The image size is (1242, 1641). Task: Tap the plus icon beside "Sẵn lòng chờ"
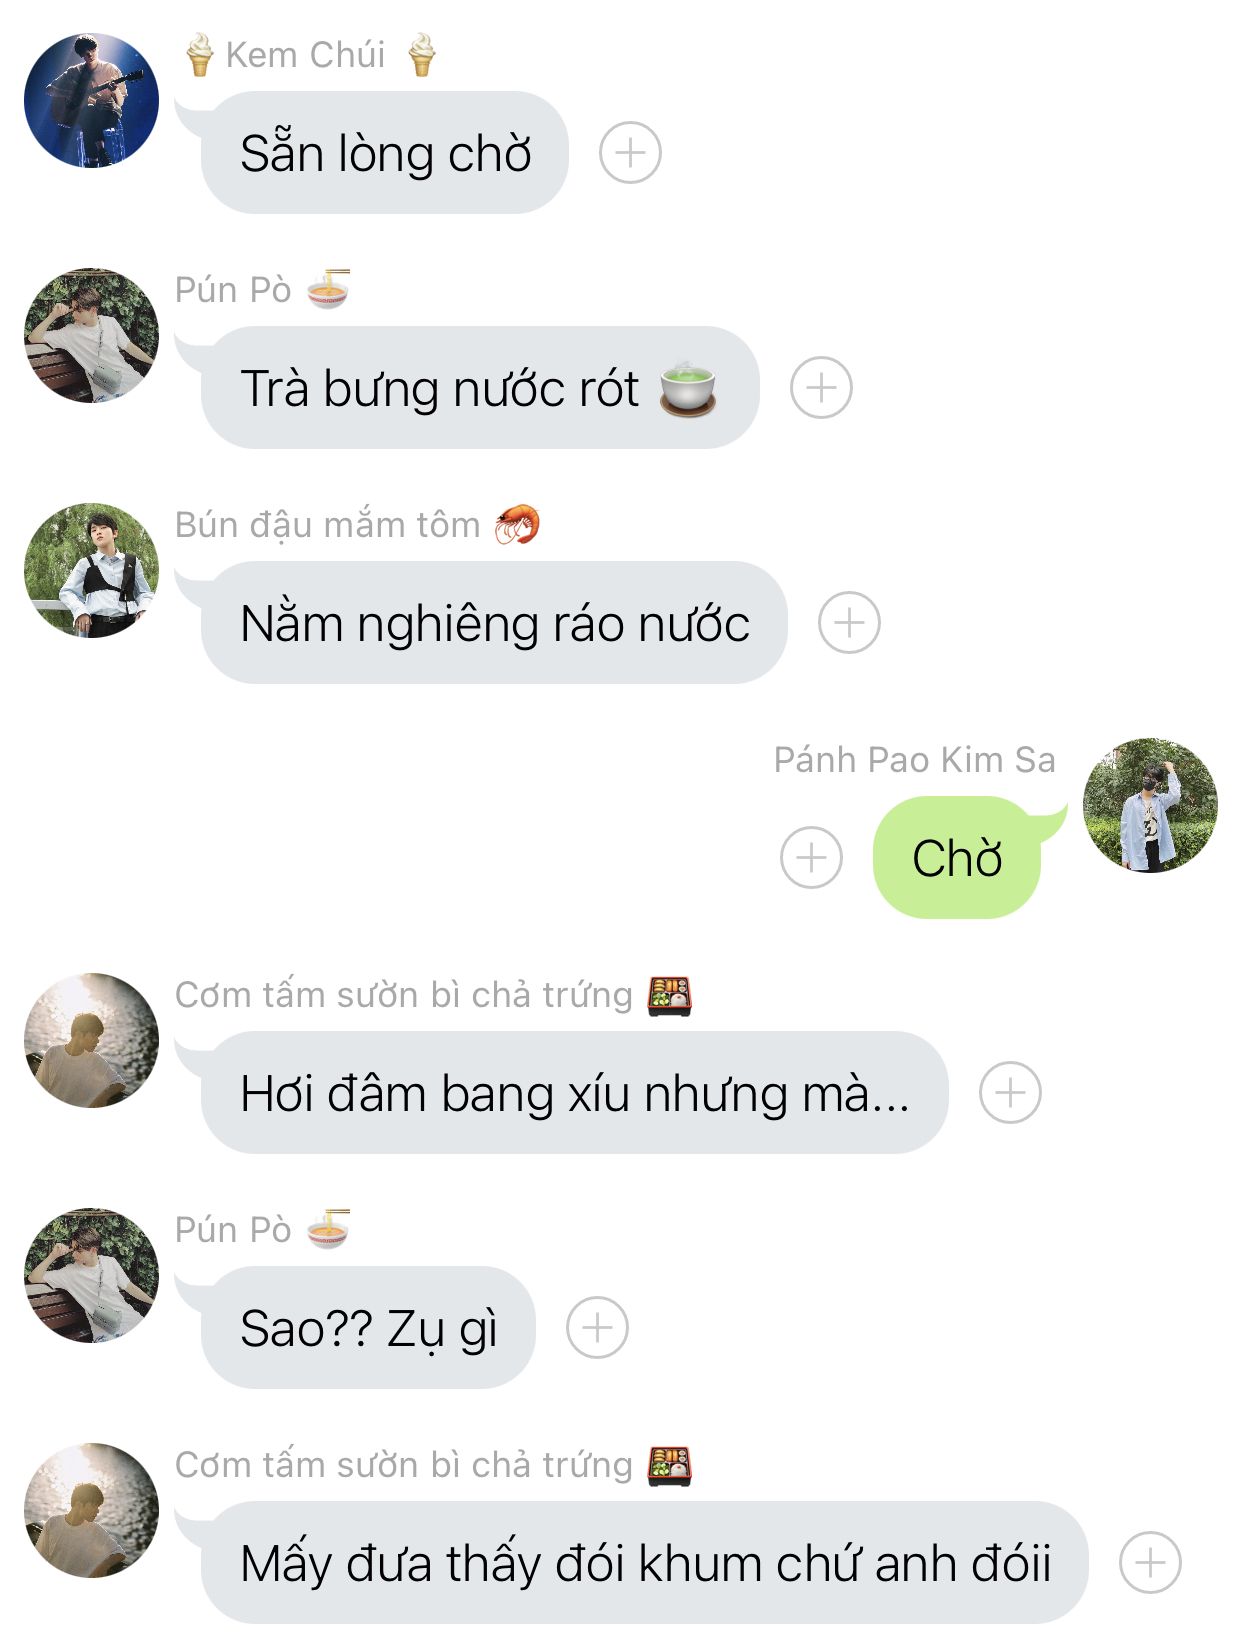[x=630, y=153]
